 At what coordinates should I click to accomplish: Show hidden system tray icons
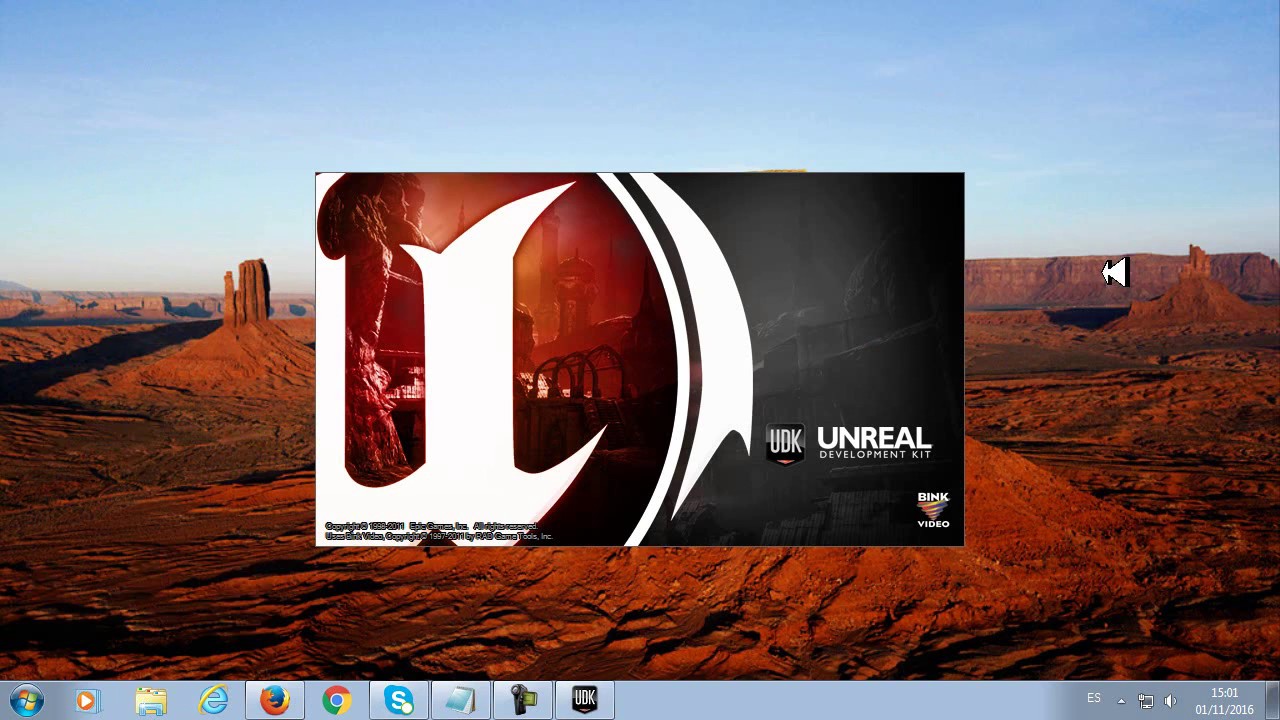tap(1121, 701)
